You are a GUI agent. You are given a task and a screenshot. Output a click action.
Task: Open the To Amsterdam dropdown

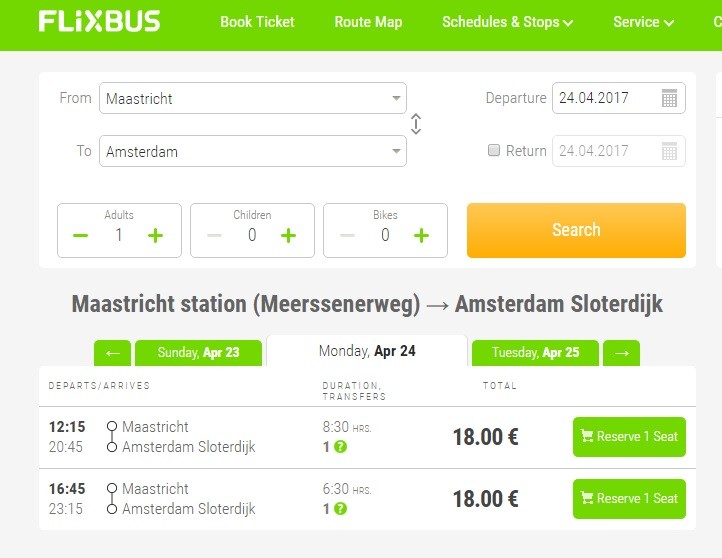pyautogui.click(x=252, y=151)
